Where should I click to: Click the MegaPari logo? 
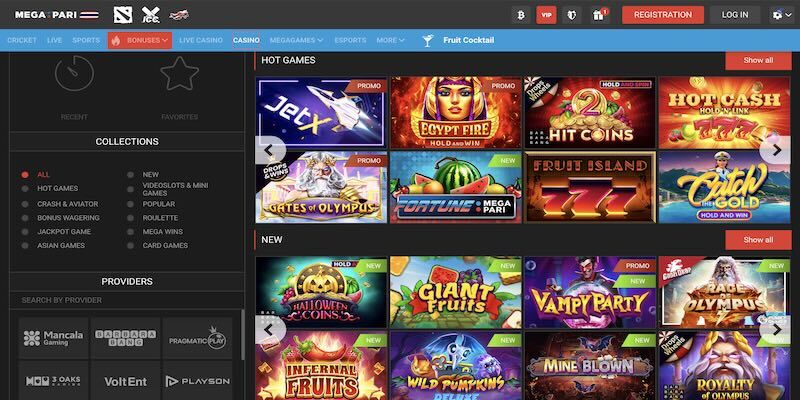pyautogui.click(x=57, y=15)
